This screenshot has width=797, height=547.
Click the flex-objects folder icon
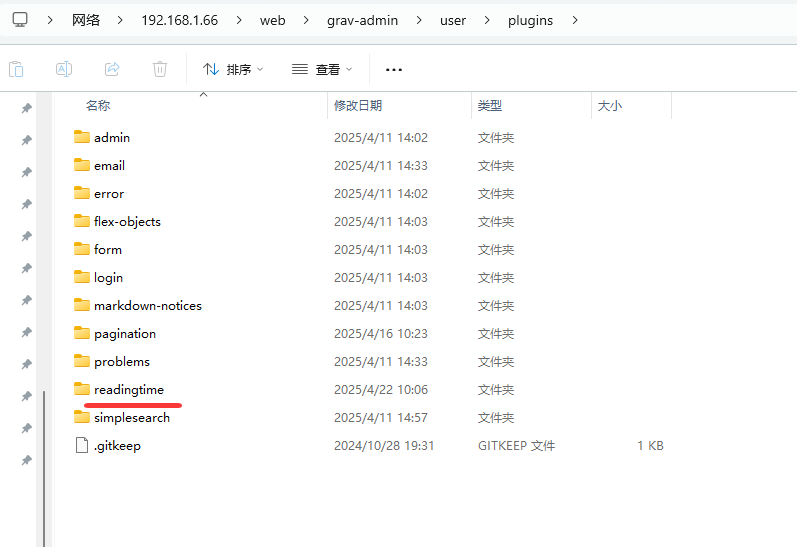tap(82, 221)
